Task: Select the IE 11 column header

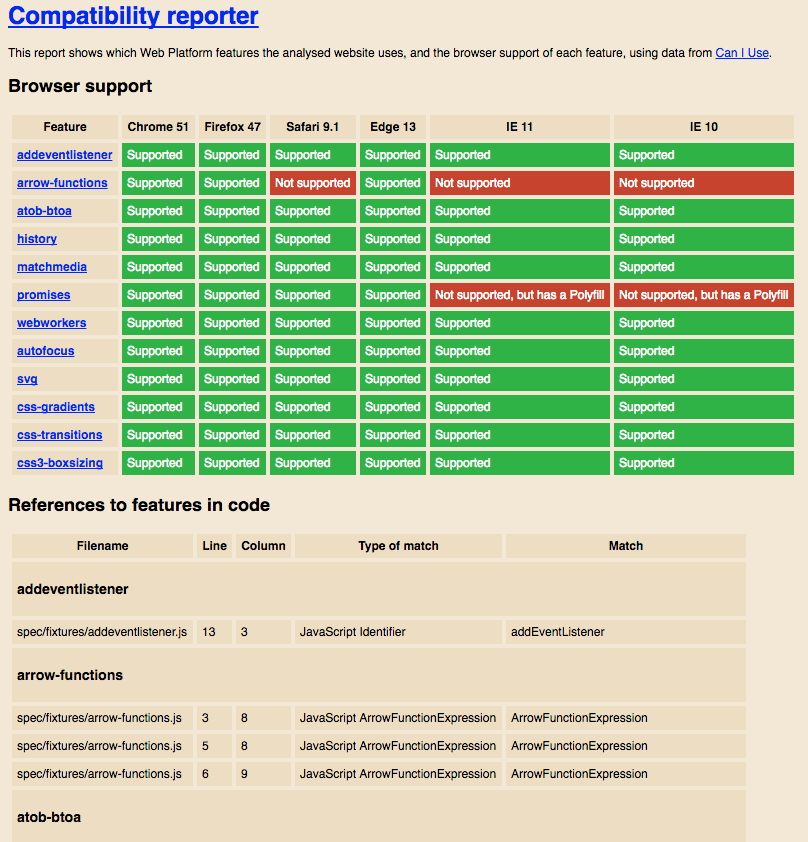Action: (519, 127)
